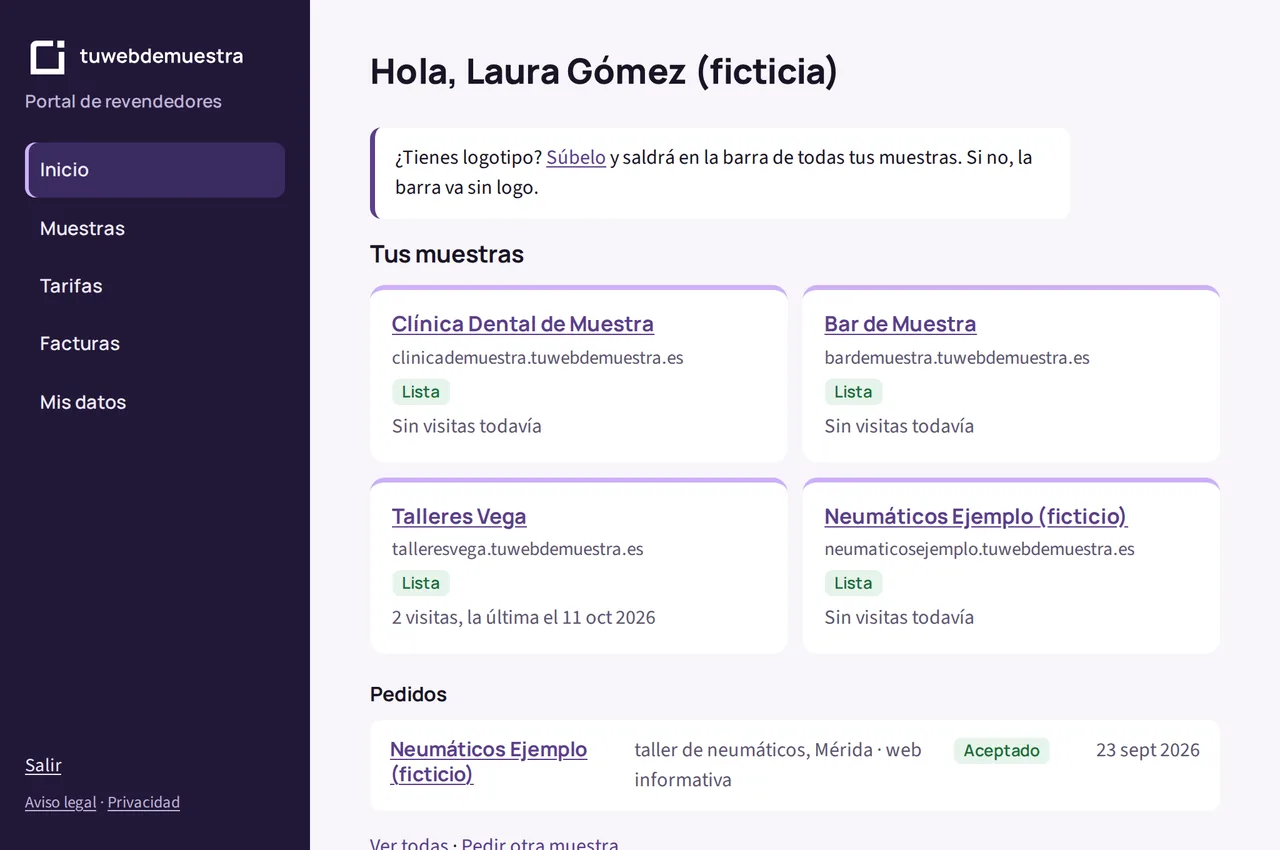Open Bar de Muestra sample

[900, 324]
